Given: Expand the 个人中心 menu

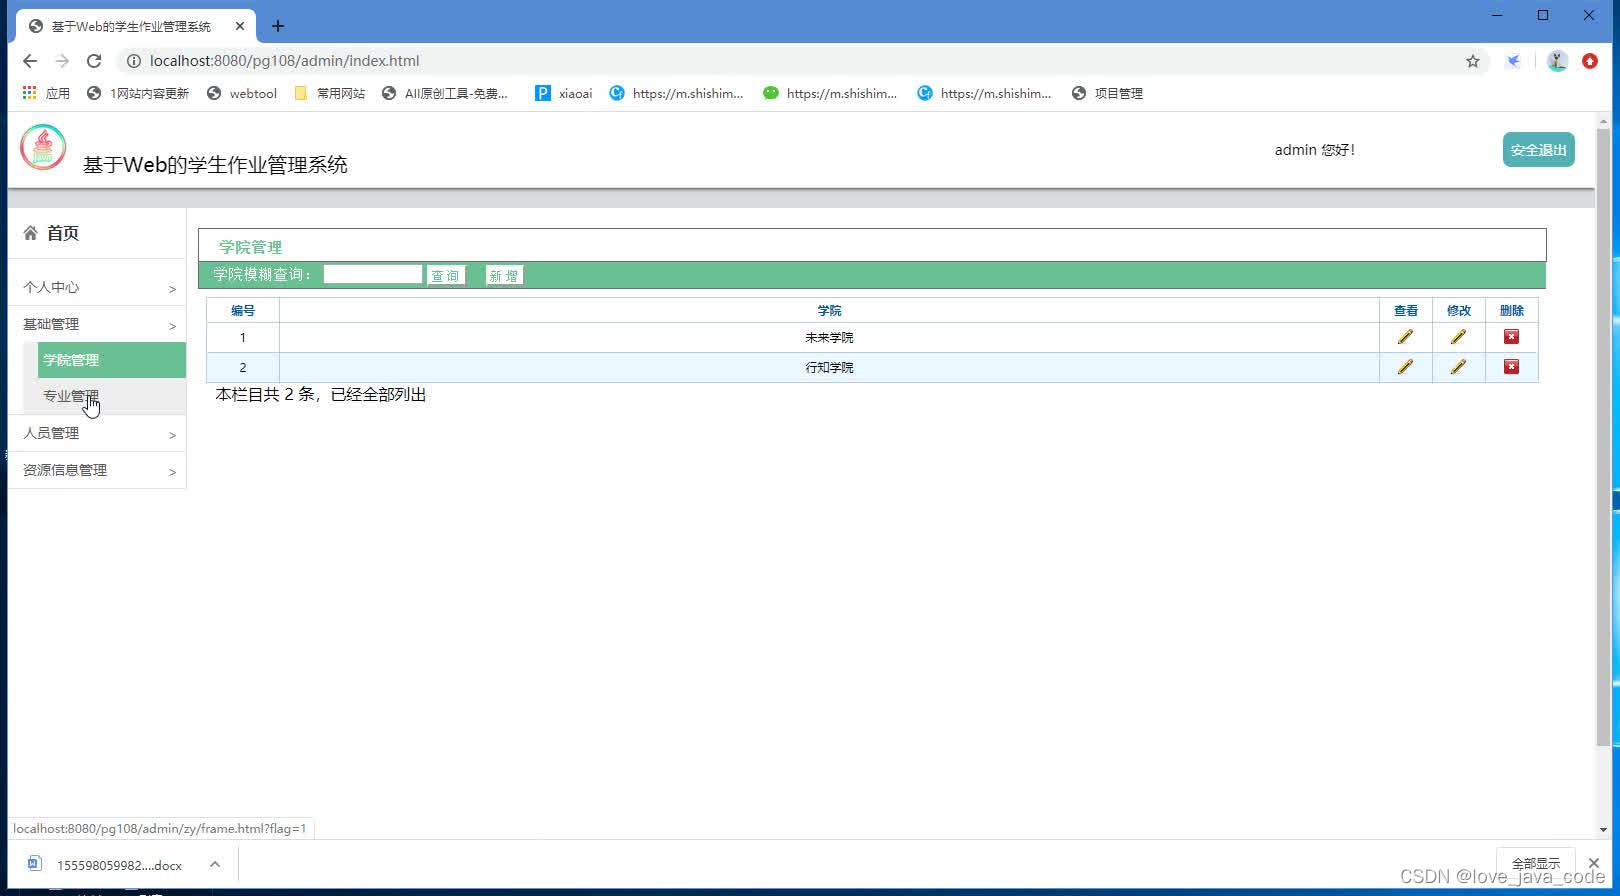Looking at the screenshot, I should [x=97, y=287].
